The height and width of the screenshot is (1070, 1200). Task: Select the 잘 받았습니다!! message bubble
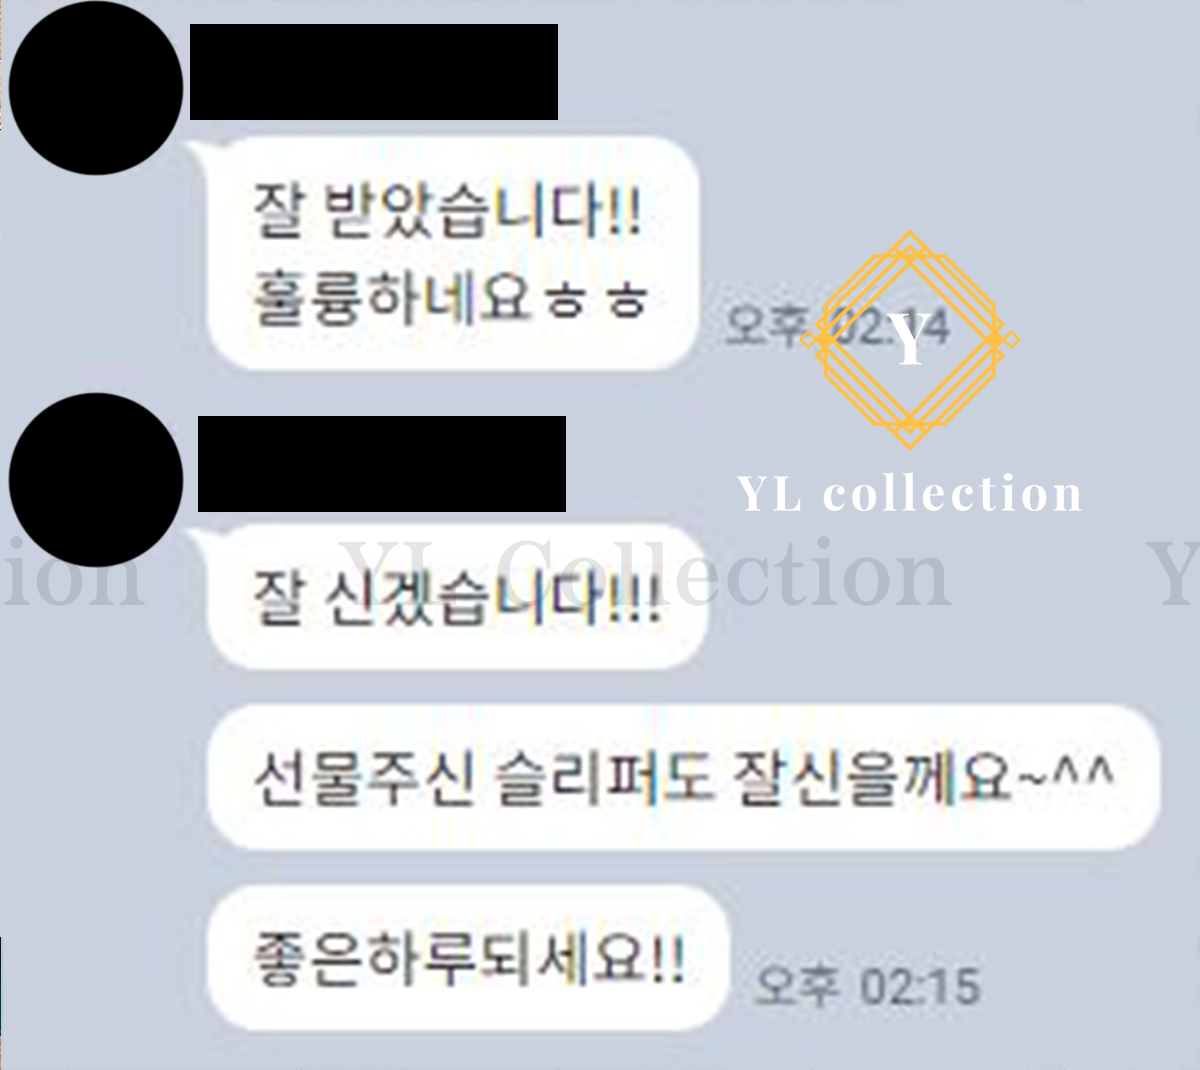(451, 253)
